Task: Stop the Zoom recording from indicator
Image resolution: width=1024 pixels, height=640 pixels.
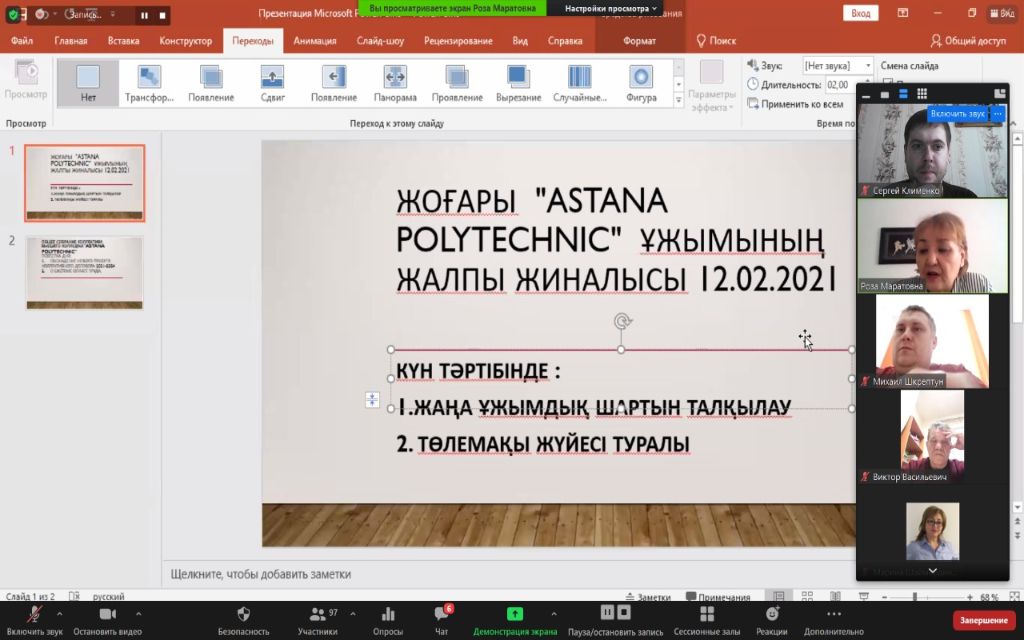Action: pyautogui.click(x=163, y=15)
